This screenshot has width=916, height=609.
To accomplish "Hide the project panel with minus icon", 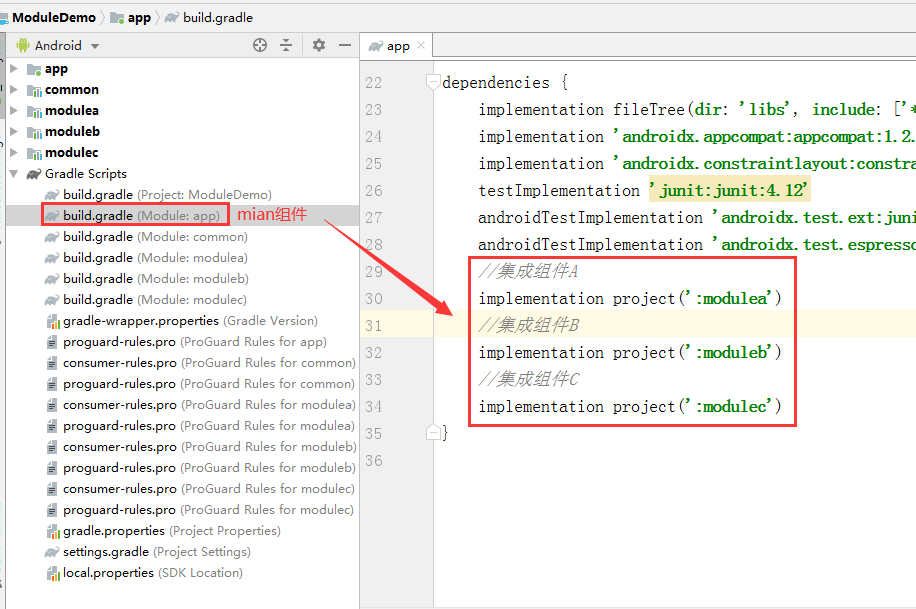I will click(345, 45).
